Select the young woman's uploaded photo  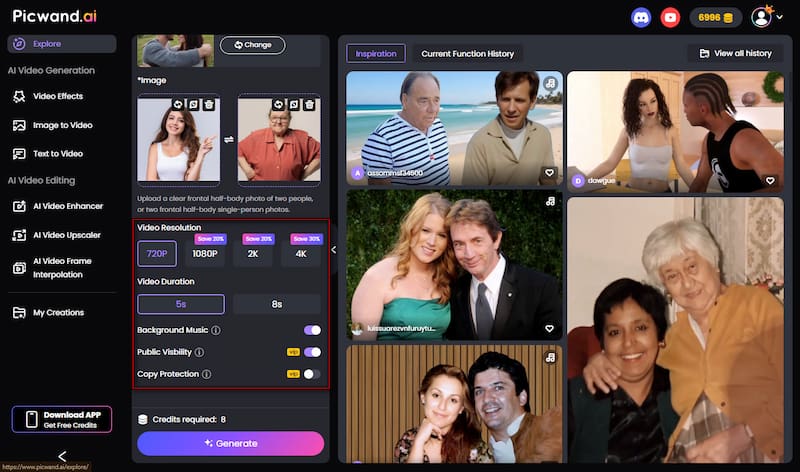pos(179,140)
